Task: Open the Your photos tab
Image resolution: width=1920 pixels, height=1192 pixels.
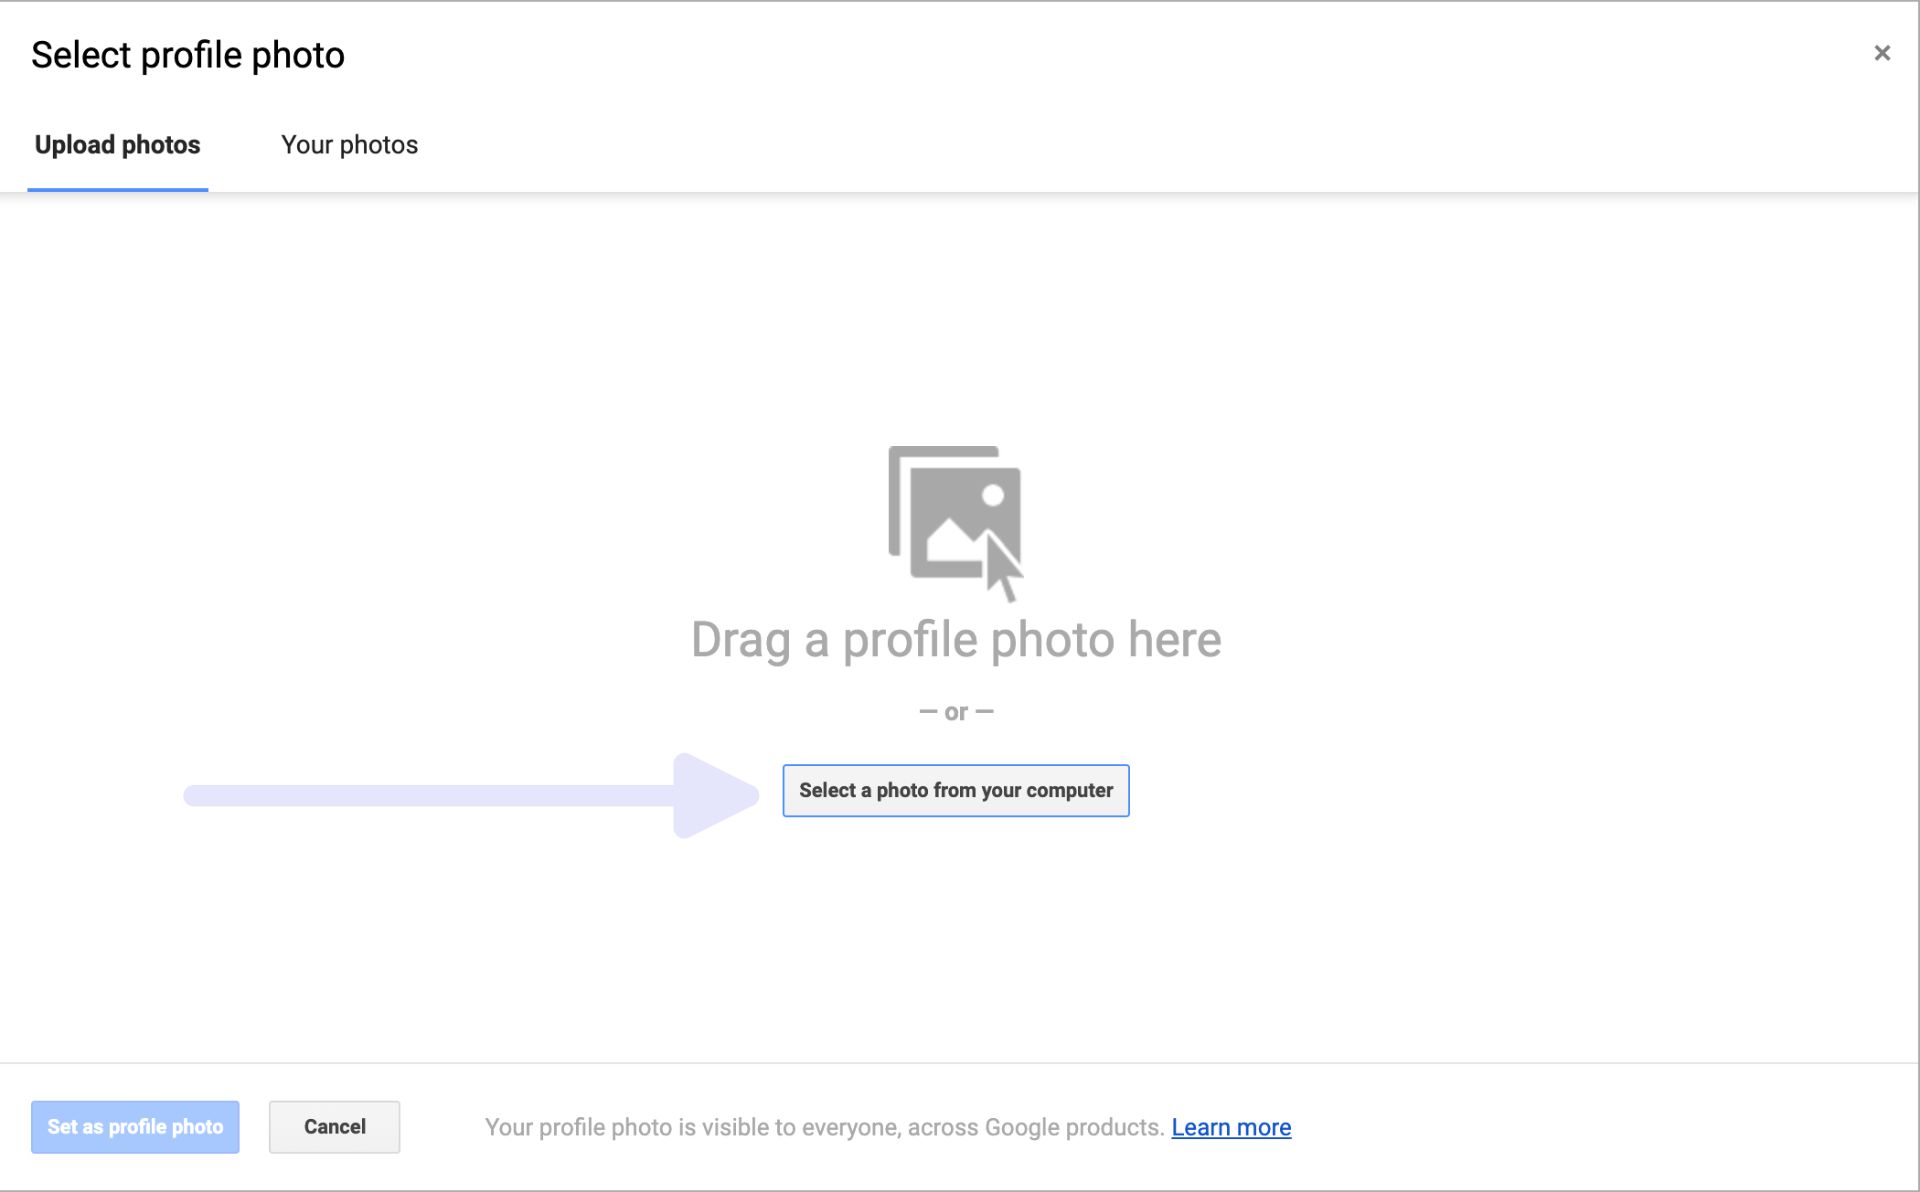Action: 349,145
